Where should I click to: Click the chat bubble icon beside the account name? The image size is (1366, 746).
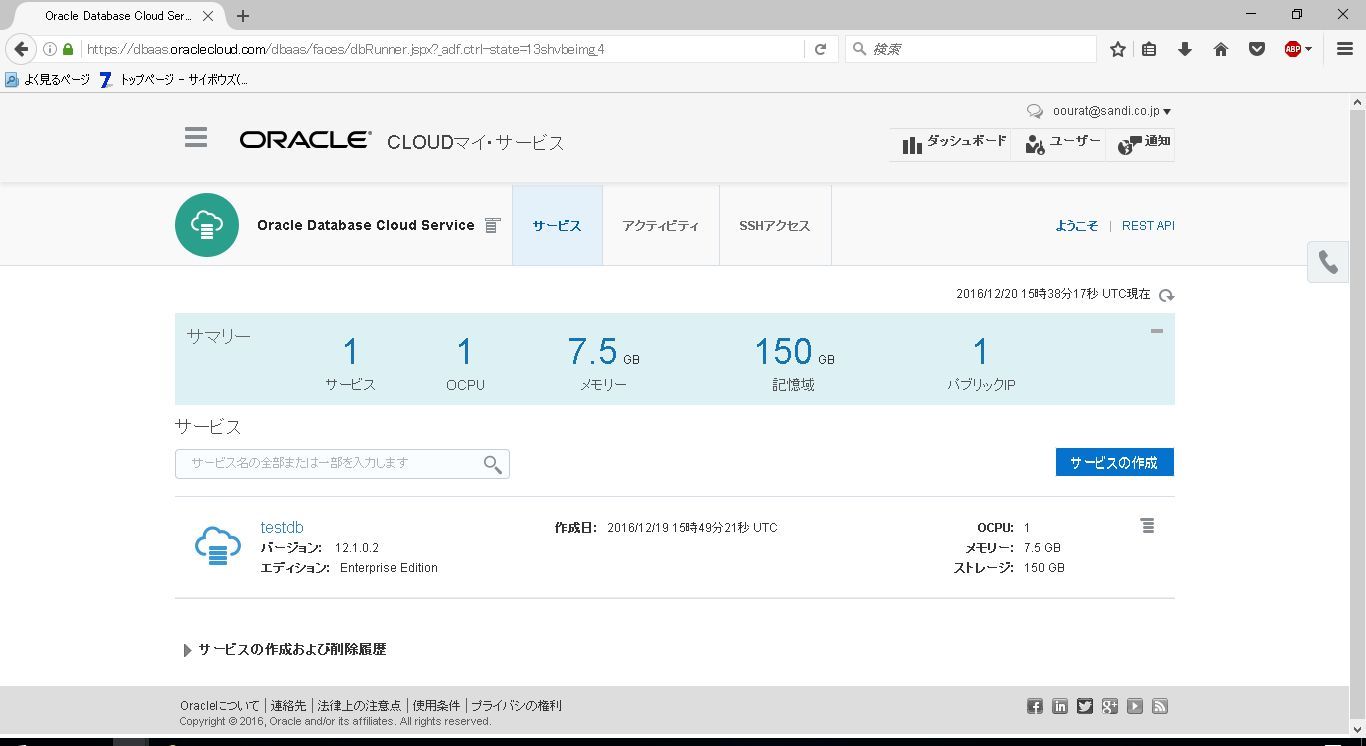click(1035, 112)
